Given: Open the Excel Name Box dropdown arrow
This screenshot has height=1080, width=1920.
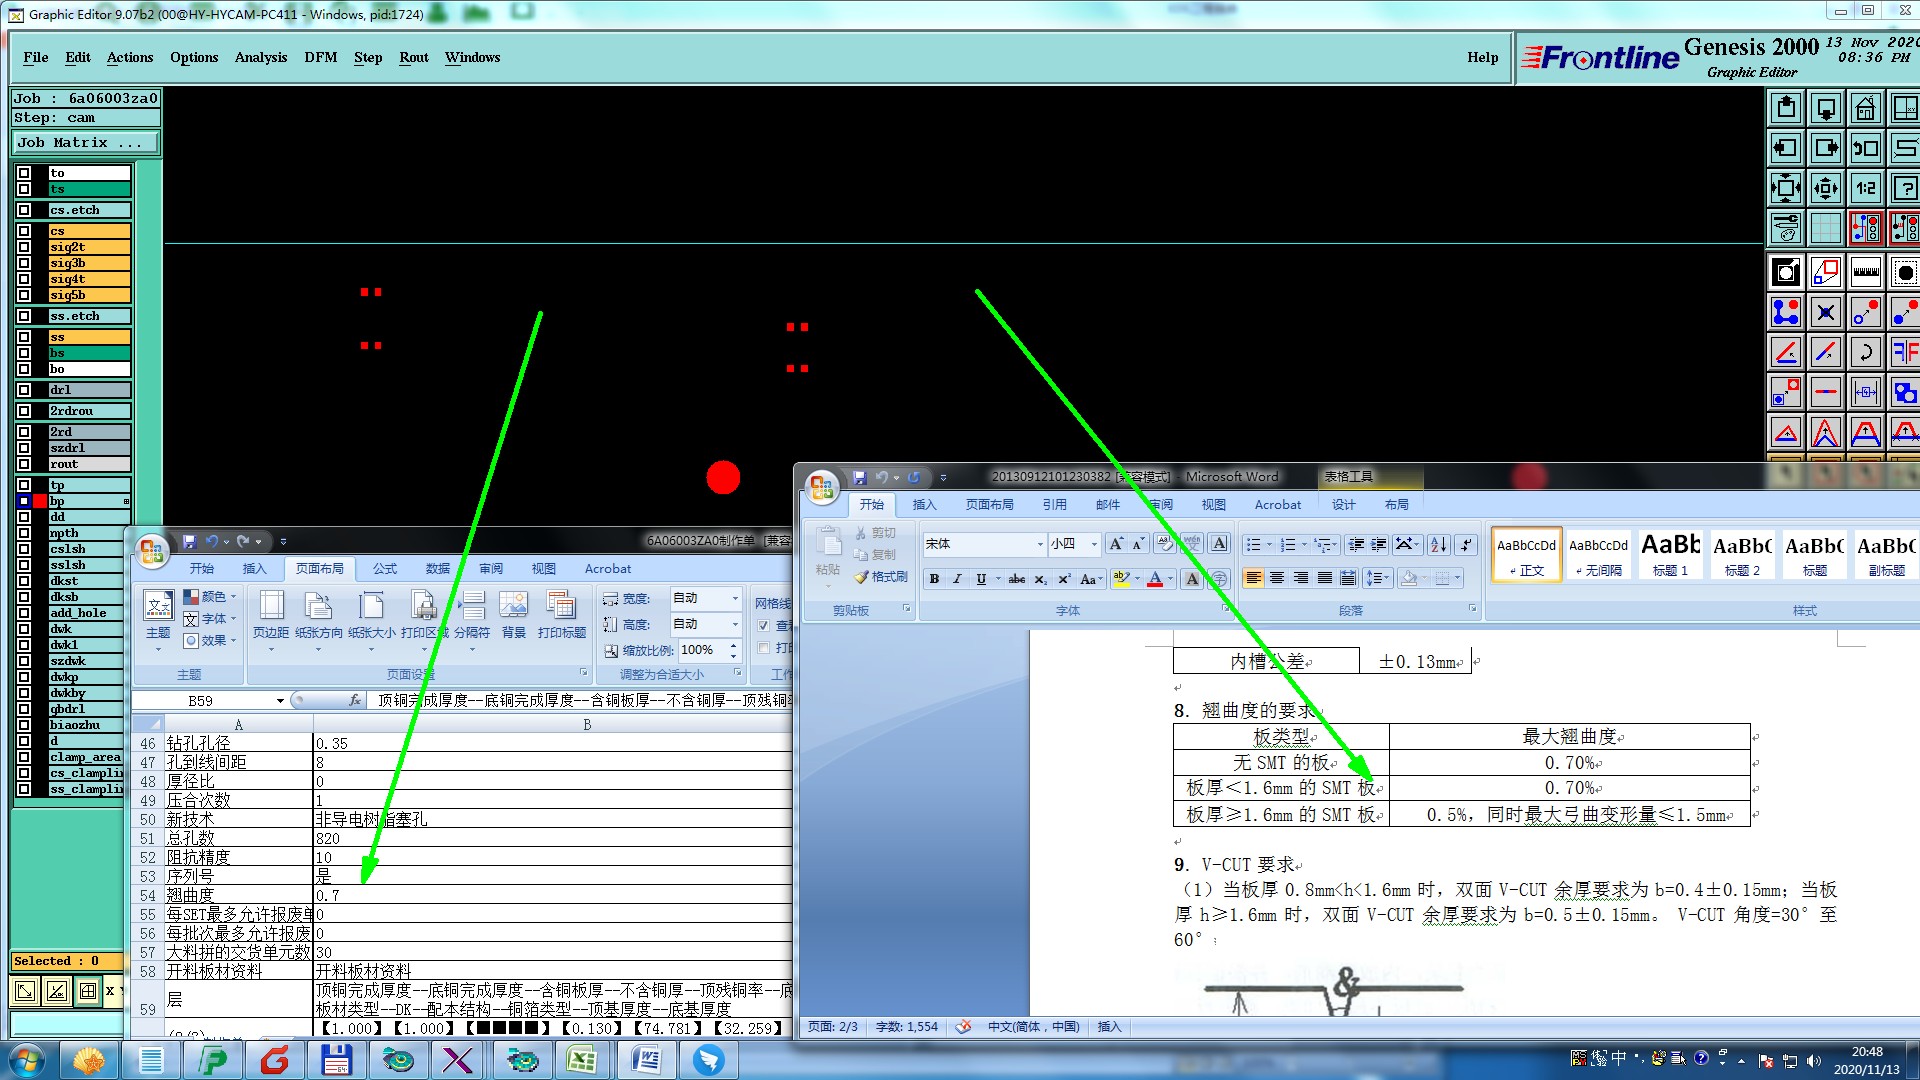Looking at the screenshot, I should point(280,701).
